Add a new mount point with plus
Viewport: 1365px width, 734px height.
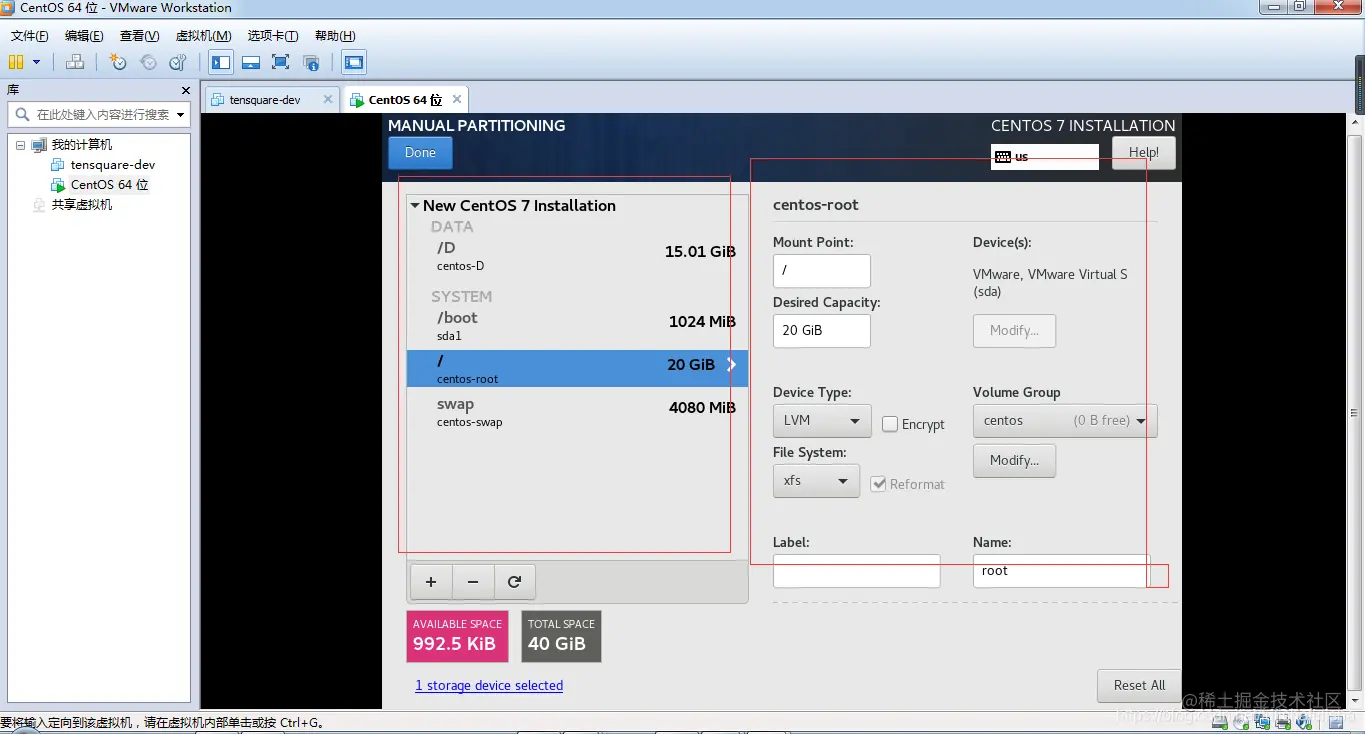pyautogui.click(x=431, y=582)
